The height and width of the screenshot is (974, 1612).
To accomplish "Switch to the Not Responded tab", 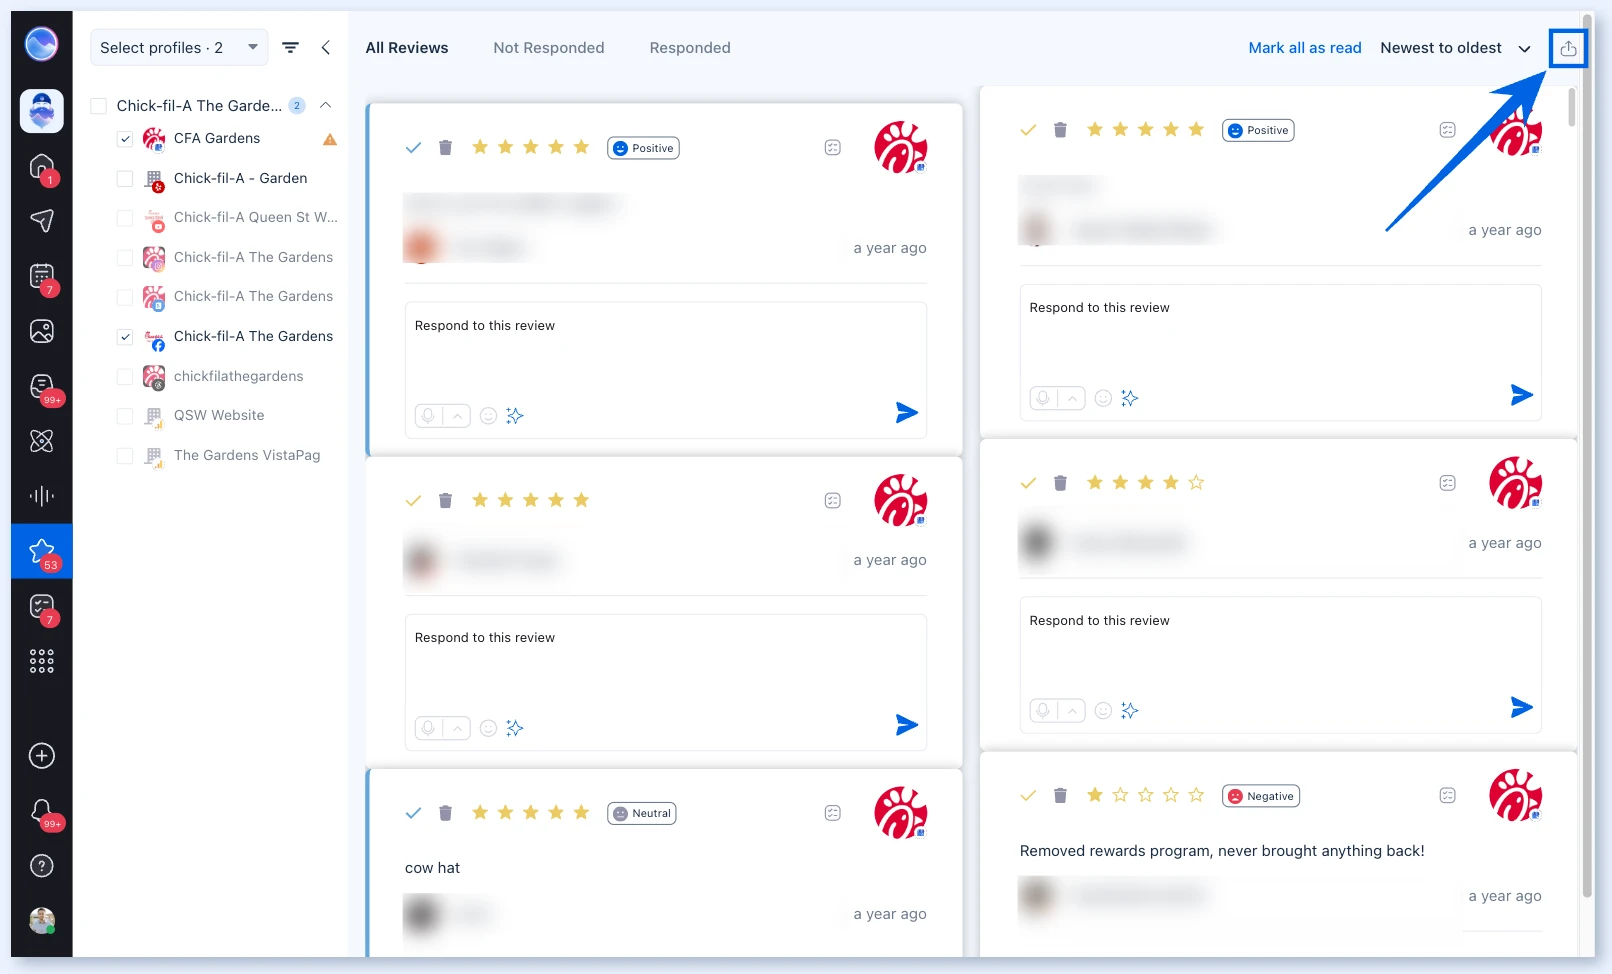I will 549,48.
